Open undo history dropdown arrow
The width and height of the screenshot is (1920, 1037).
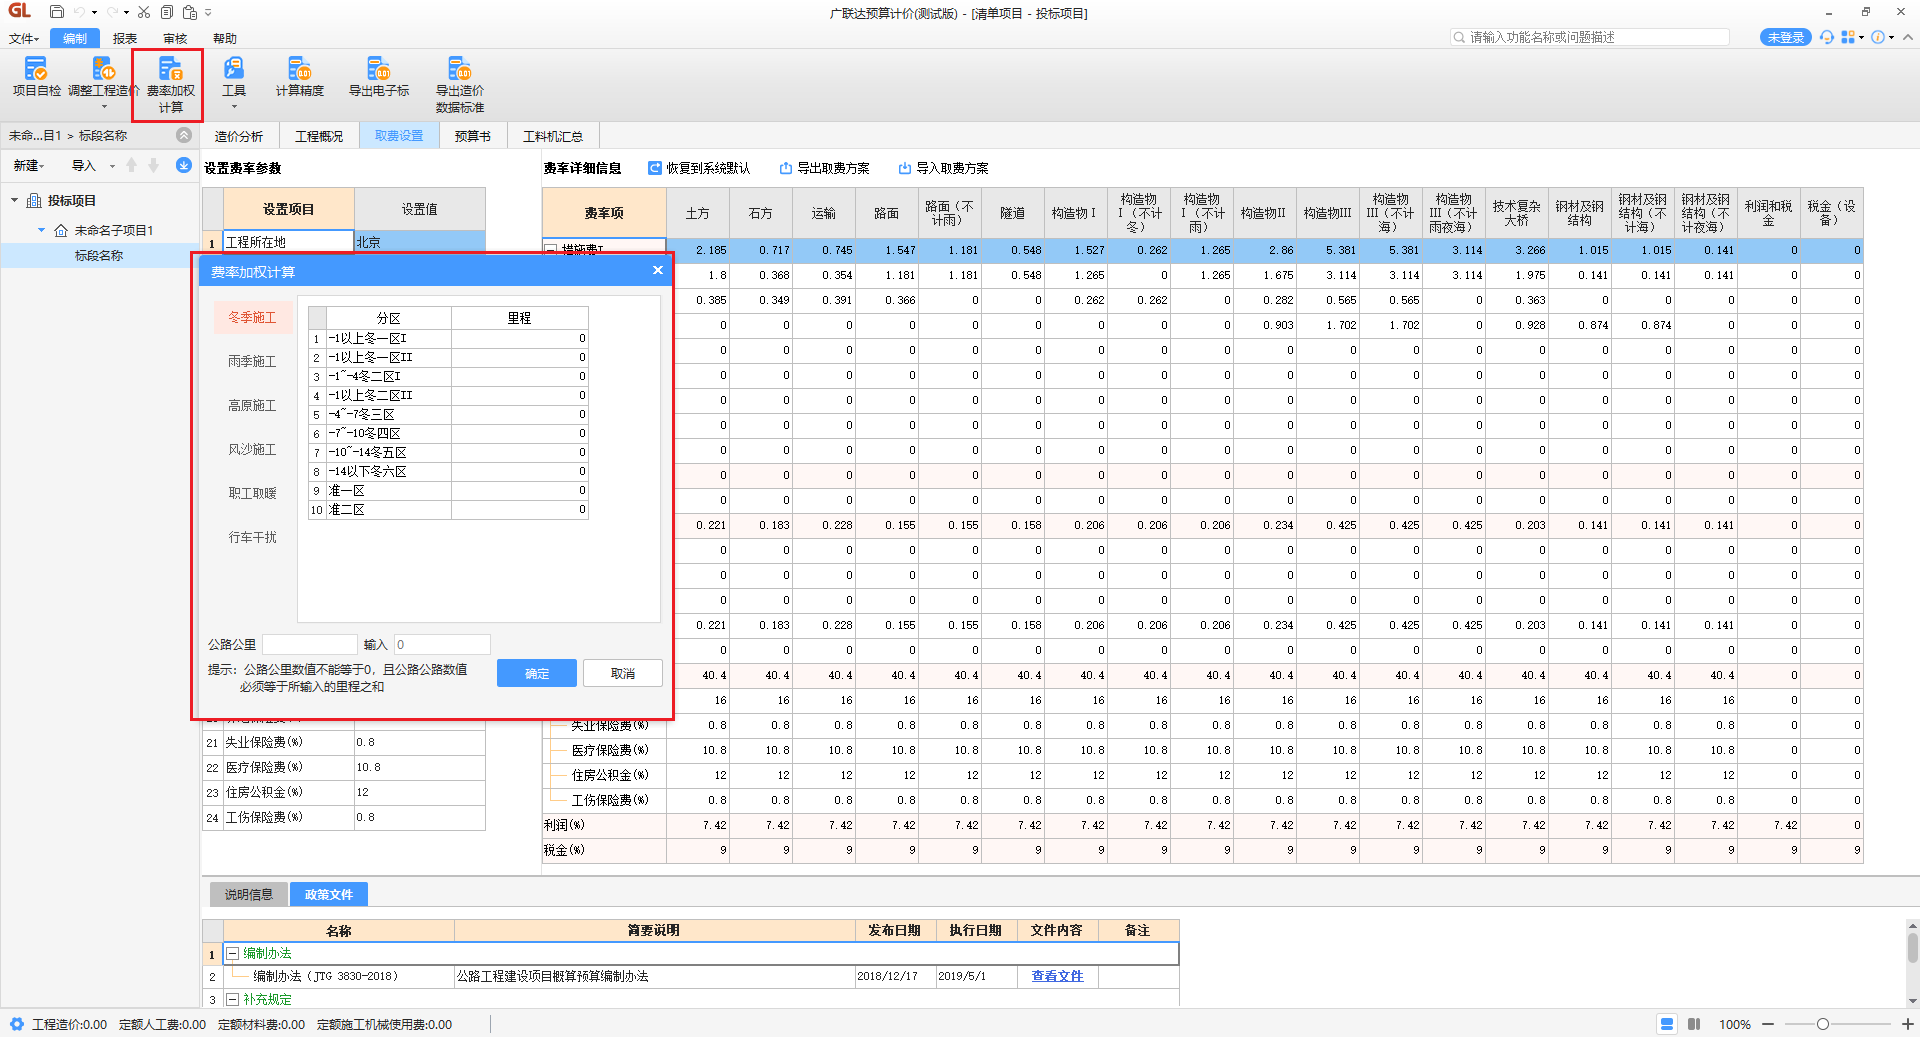tap(94, 13)
